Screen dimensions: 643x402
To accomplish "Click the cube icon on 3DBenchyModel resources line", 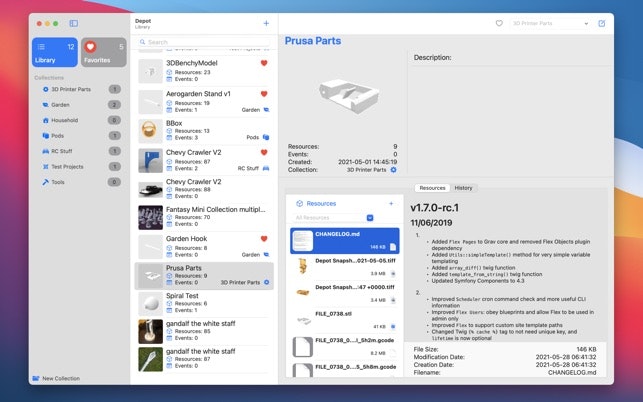I will point(169,72).
